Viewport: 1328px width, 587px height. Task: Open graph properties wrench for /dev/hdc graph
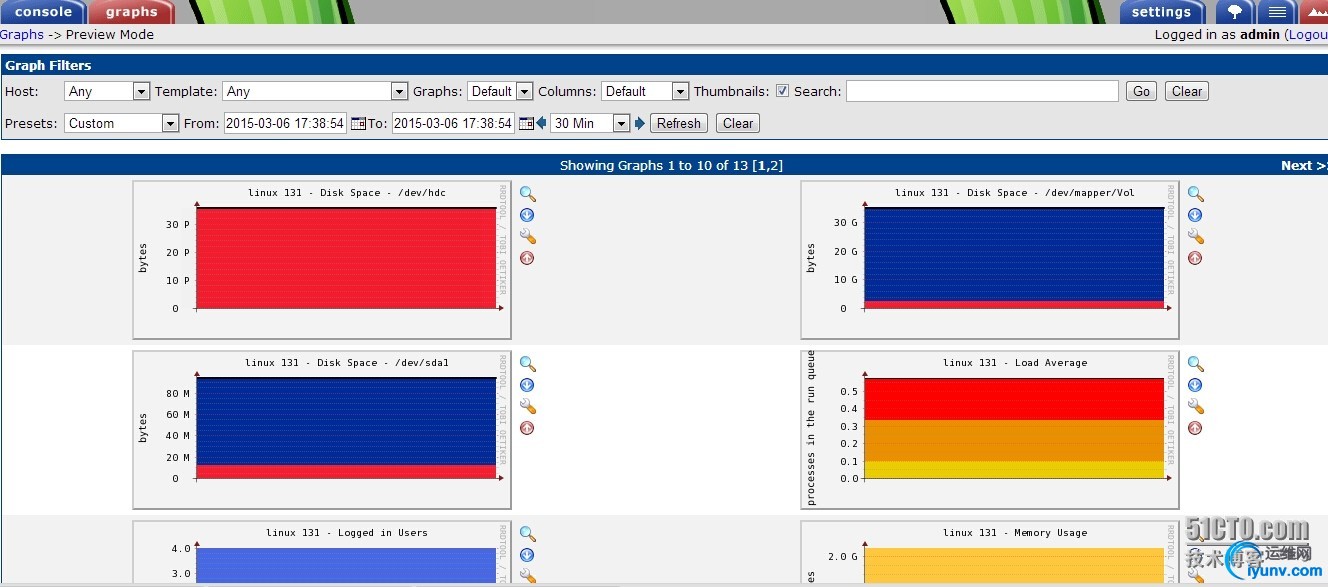[528, 237]
